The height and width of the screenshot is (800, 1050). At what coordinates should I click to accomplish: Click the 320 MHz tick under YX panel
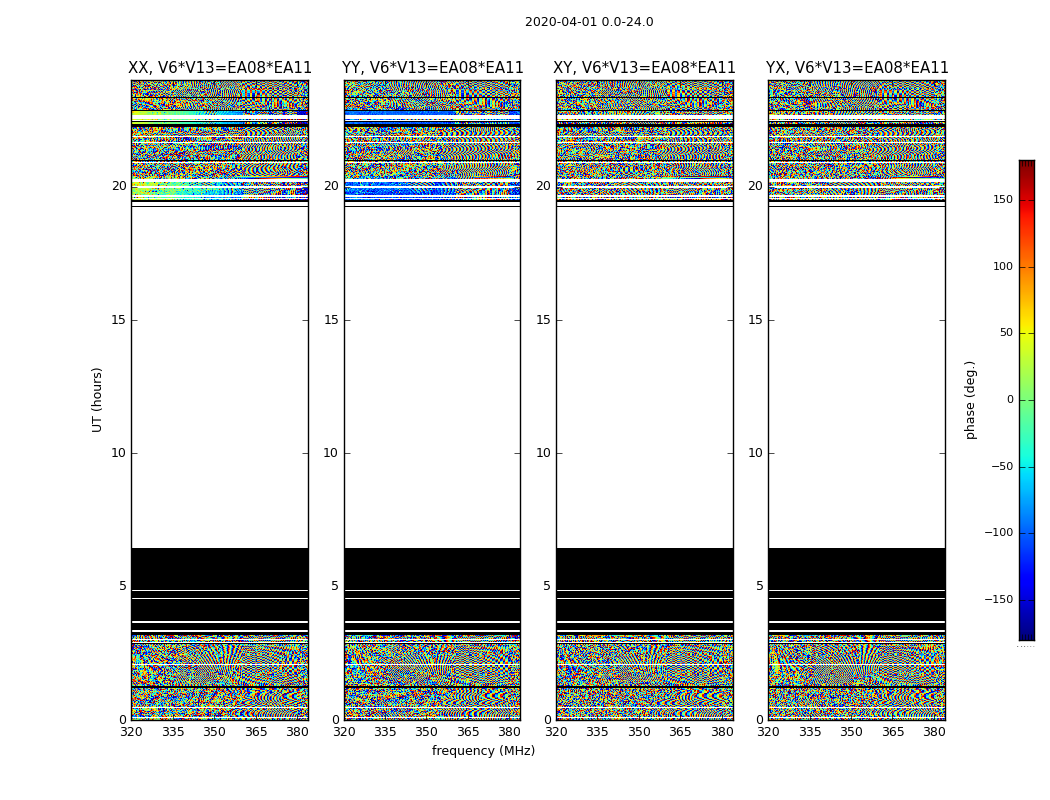click(768, 732)
